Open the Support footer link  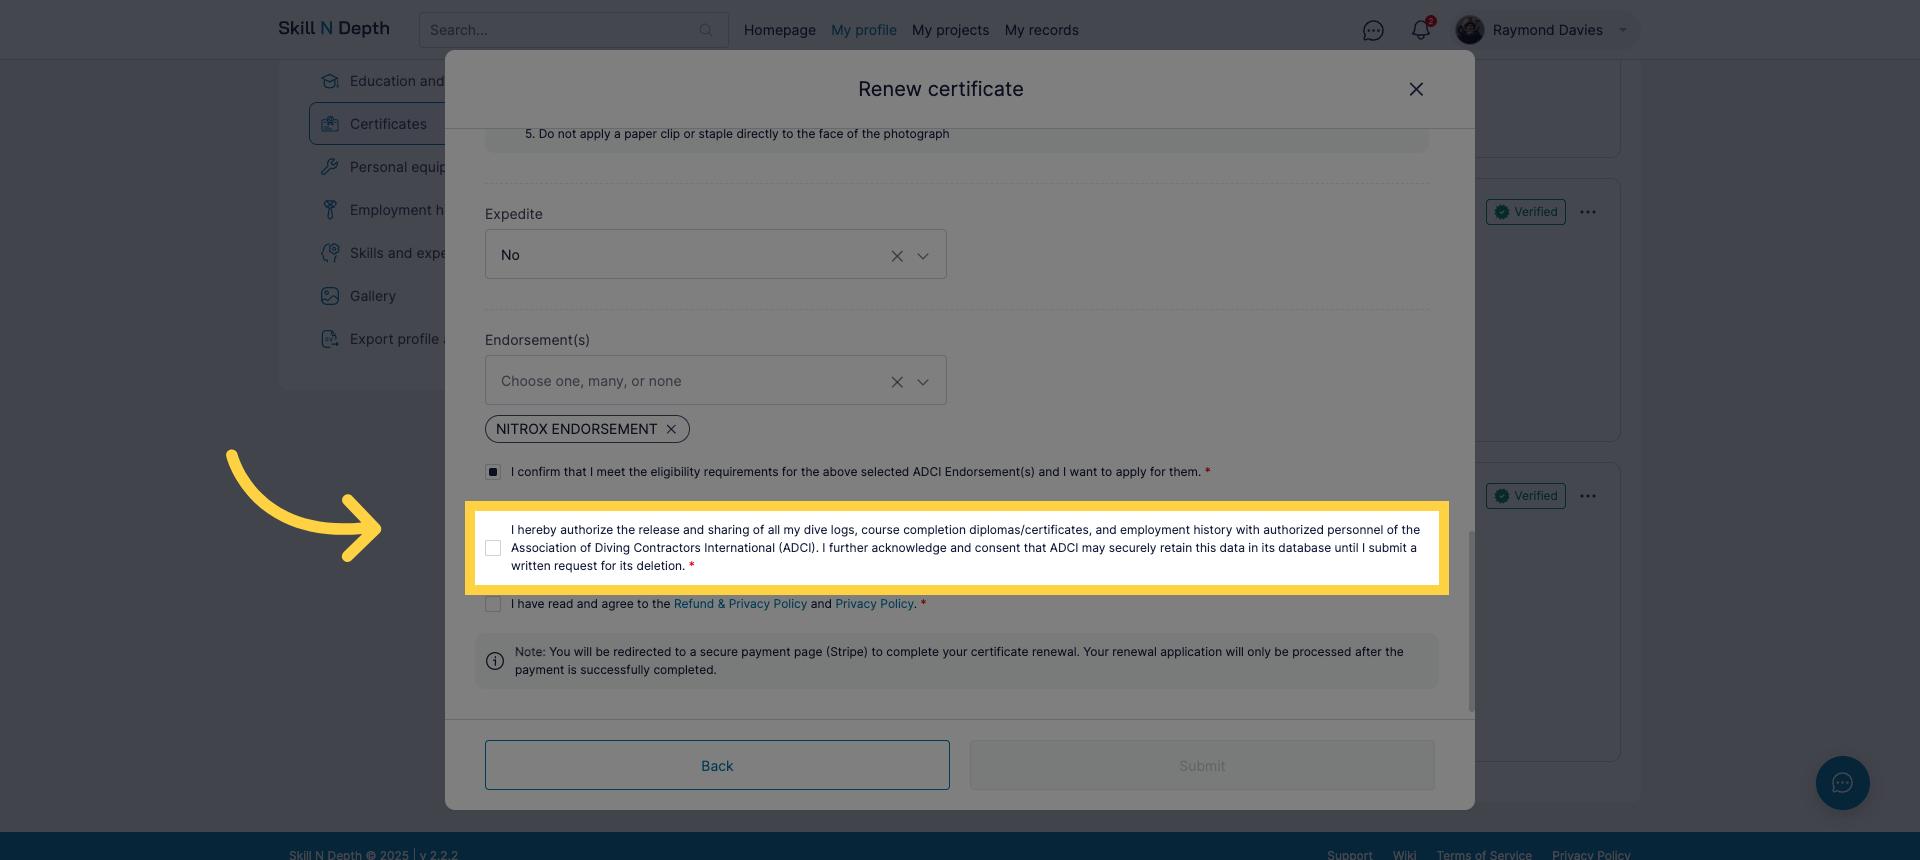pos(1350,855)
